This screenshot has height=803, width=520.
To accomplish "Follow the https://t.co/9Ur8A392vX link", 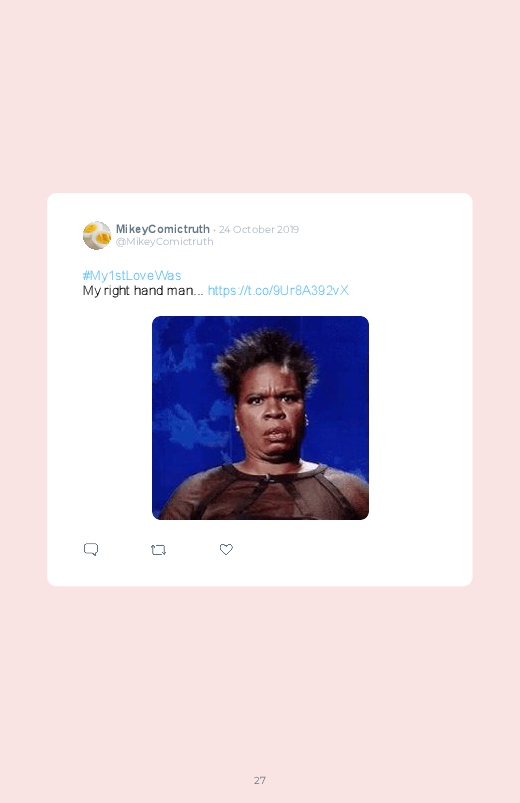I will (x=278, y=290).
